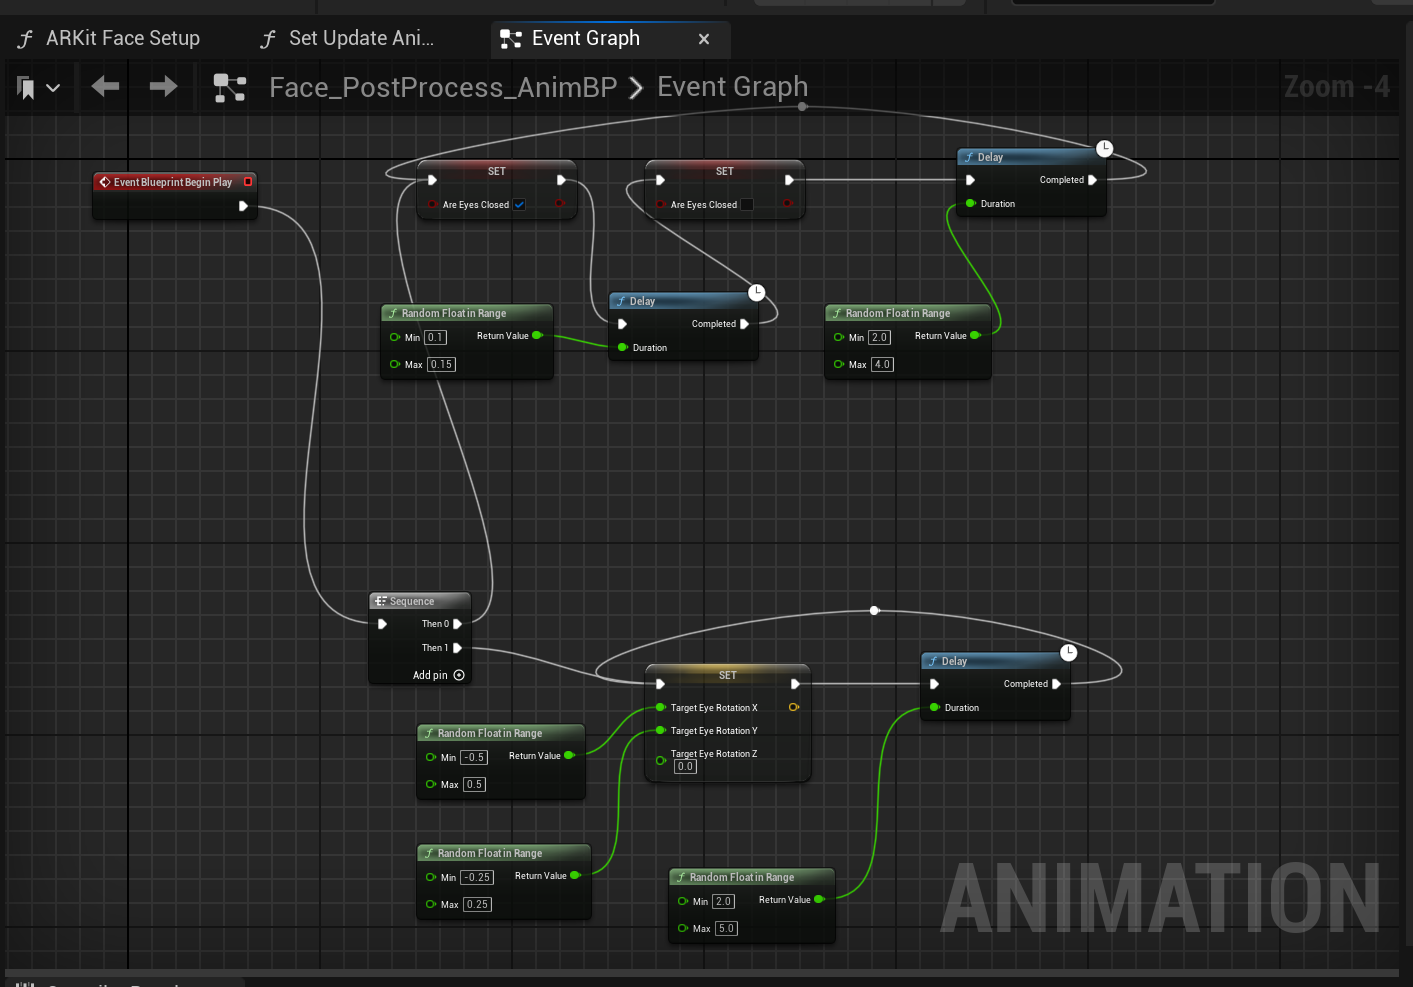
Task: Click Return Value pin of the 2.0 to 4.0 node
Action: (975, 336)
